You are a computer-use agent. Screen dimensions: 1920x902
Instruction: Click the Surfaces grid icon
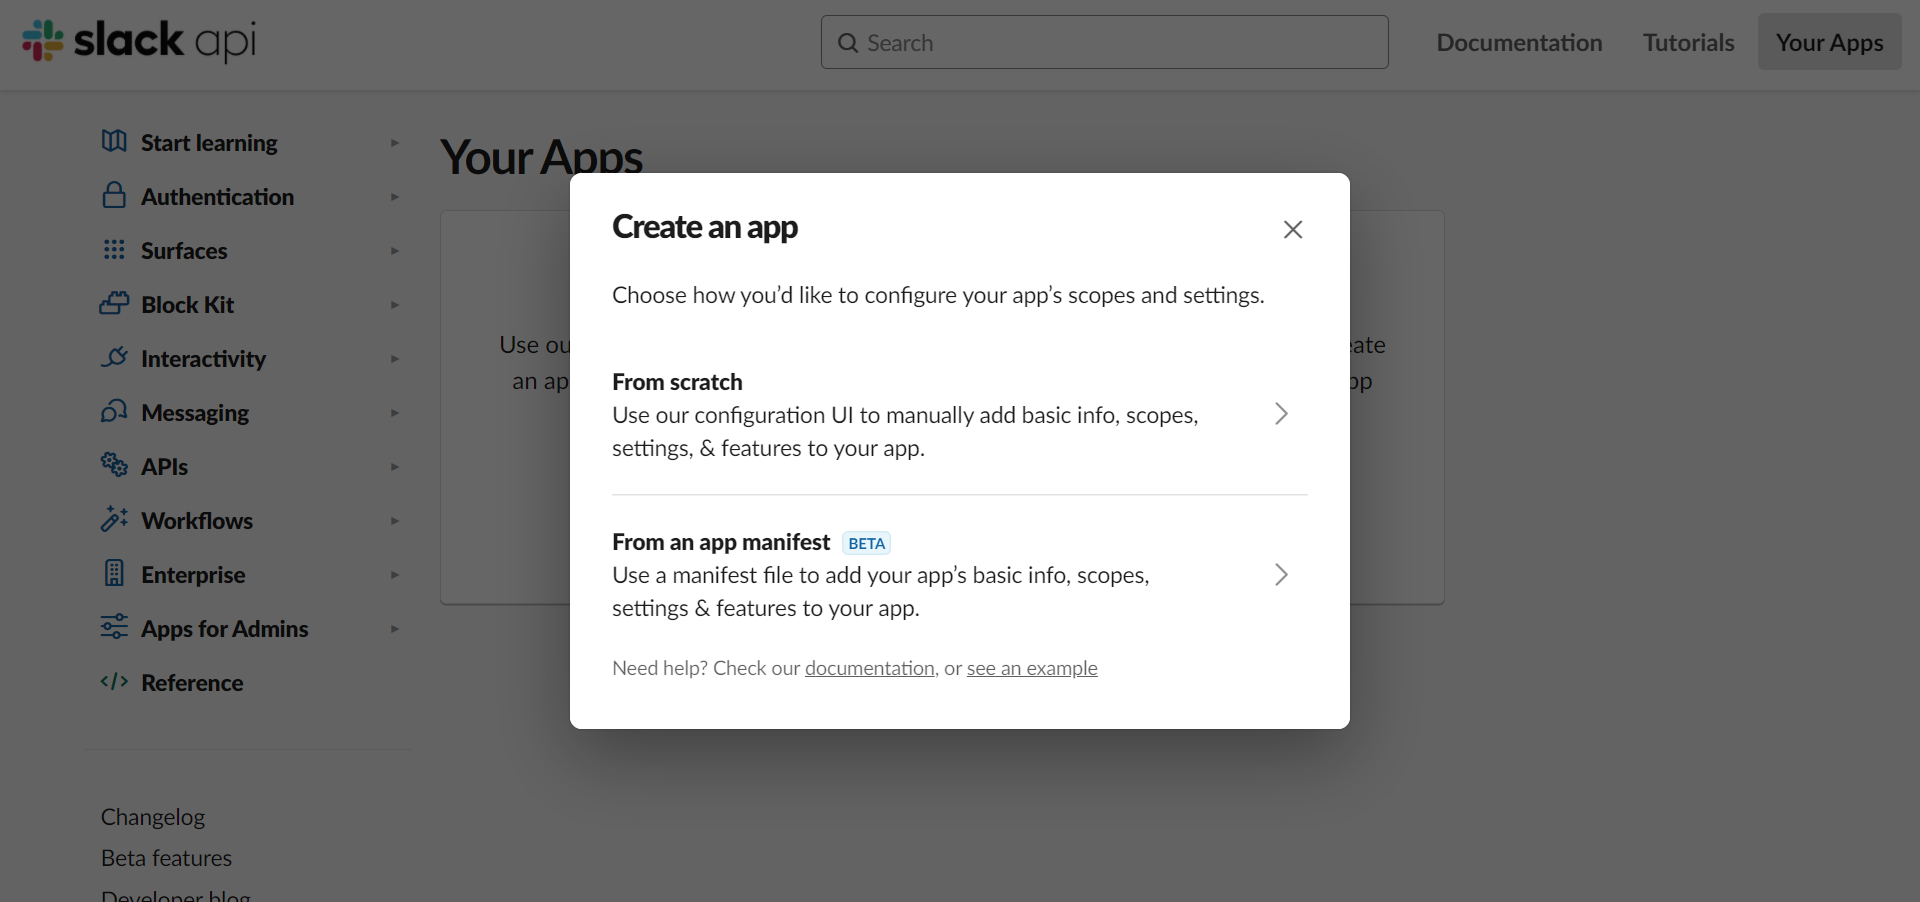114,249
